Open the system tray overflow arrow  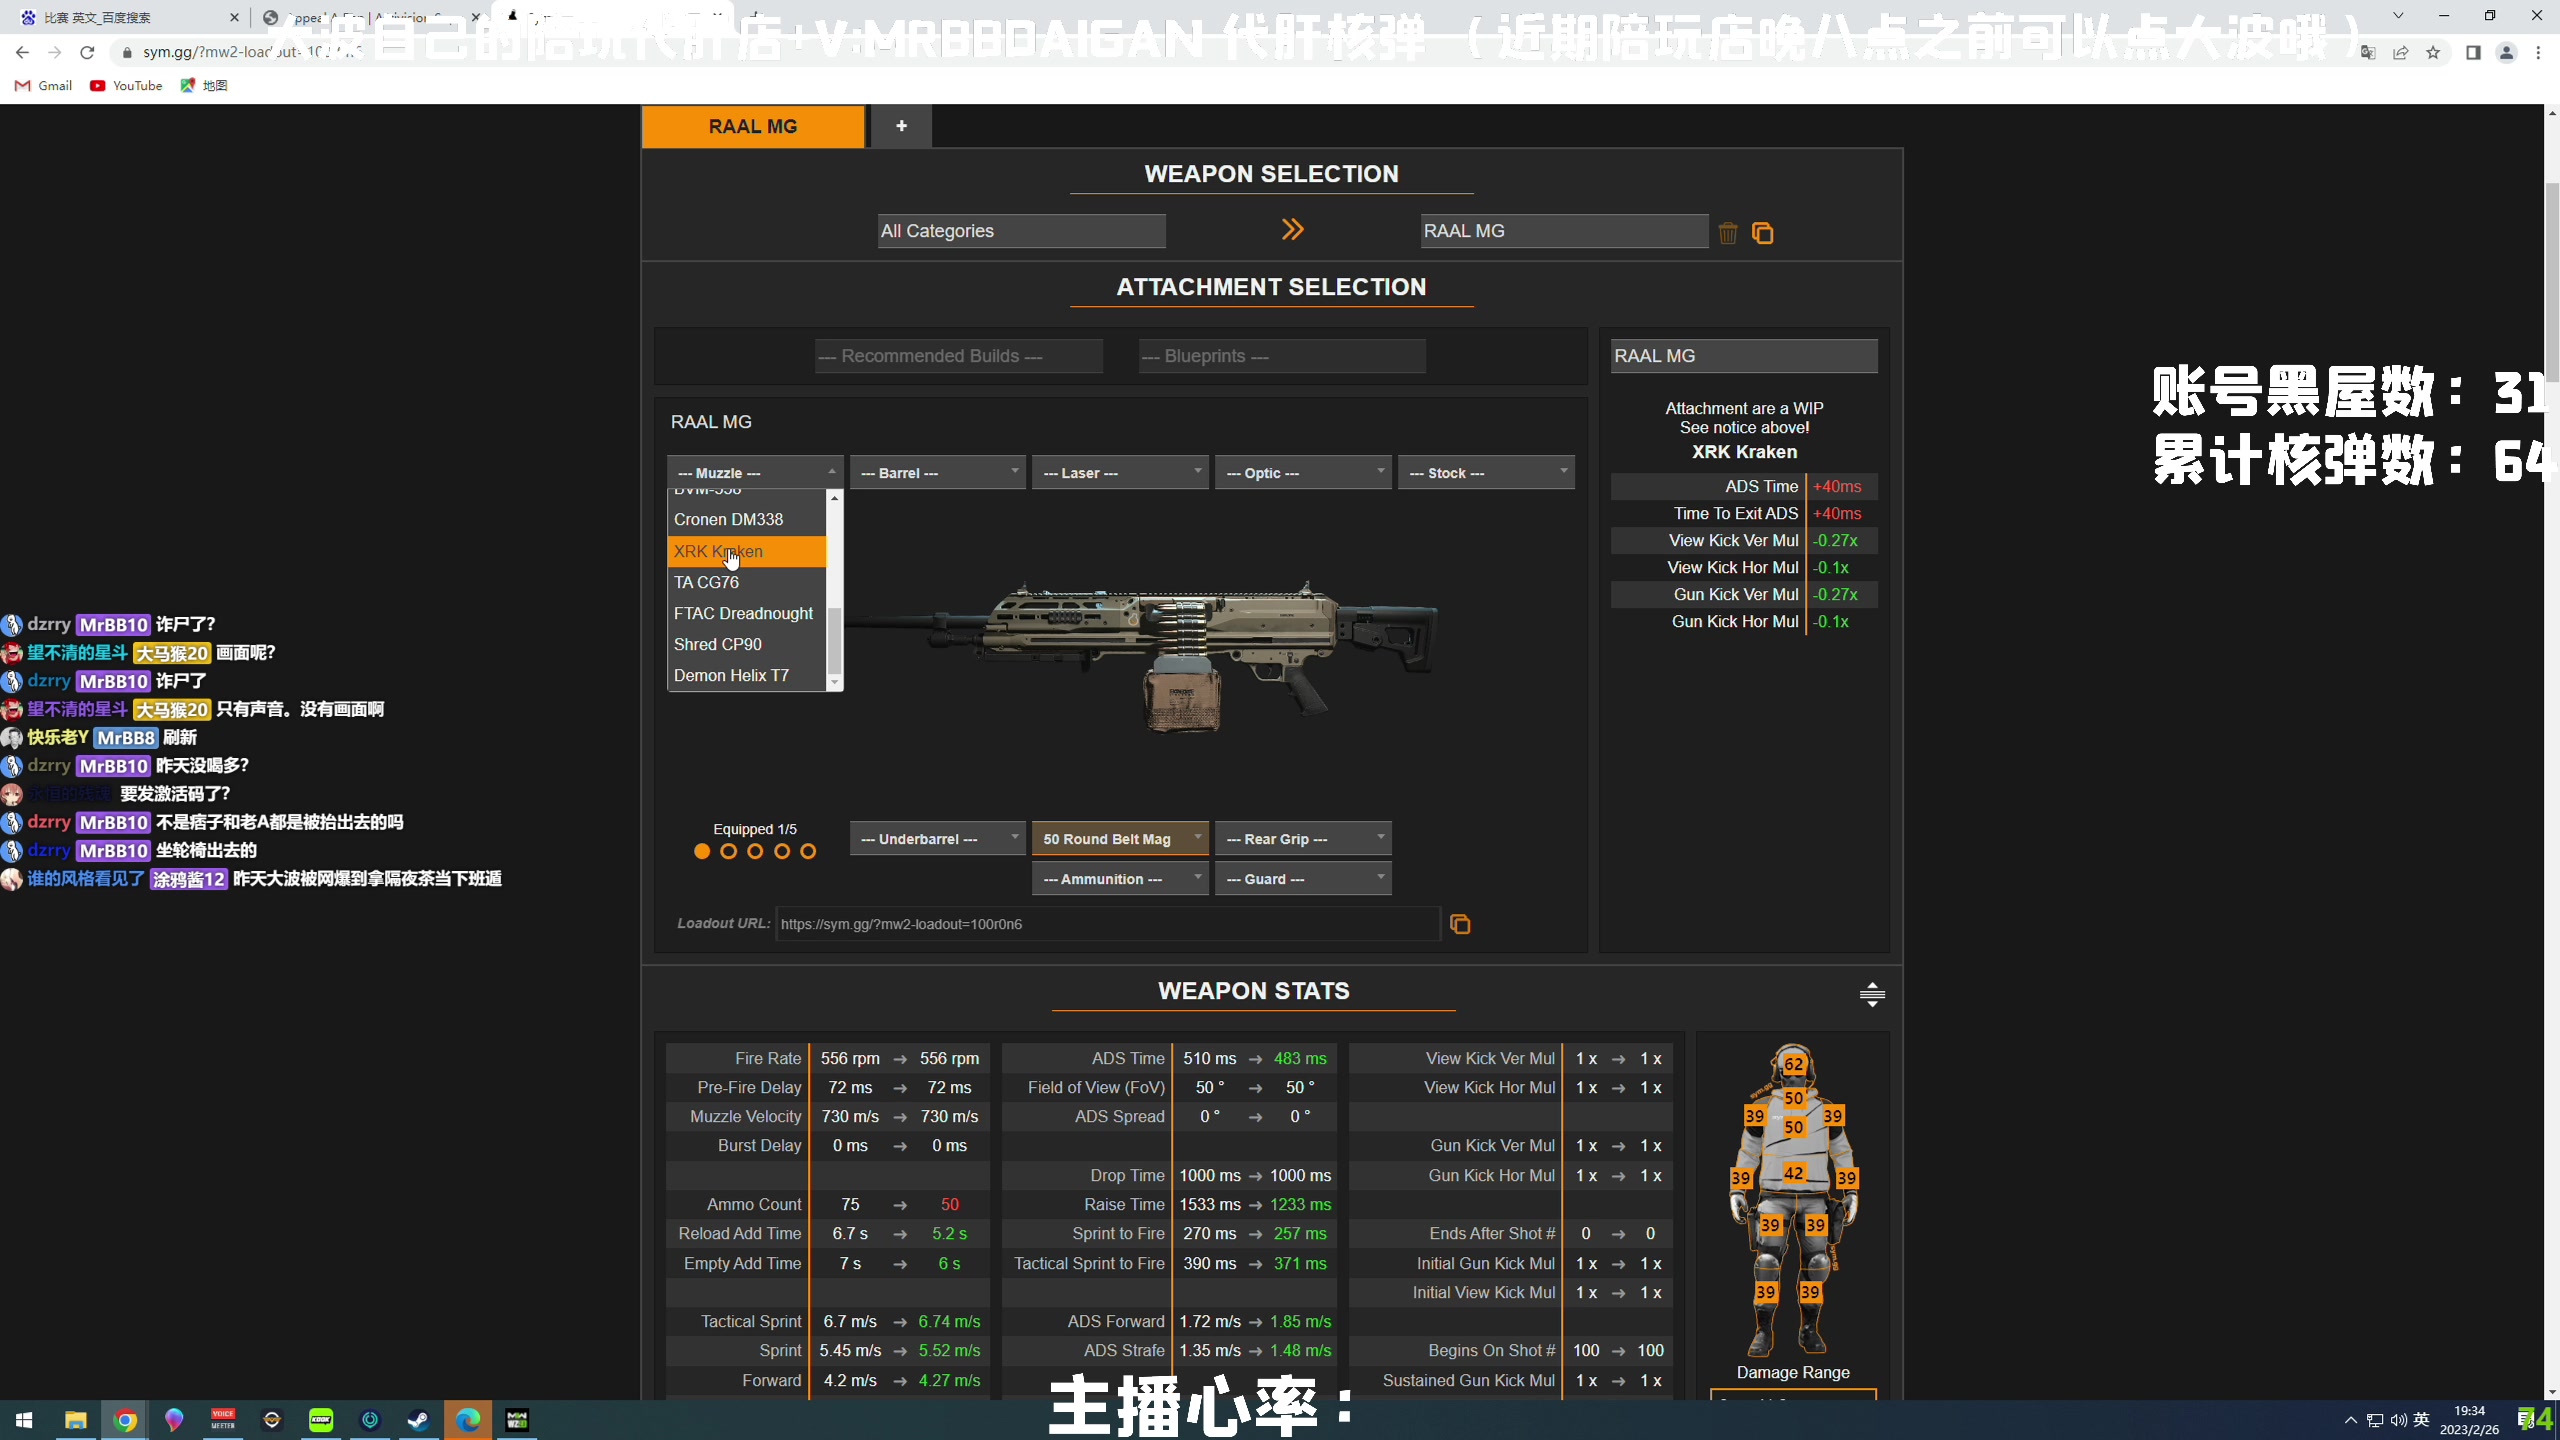tap(2350, 1420)
